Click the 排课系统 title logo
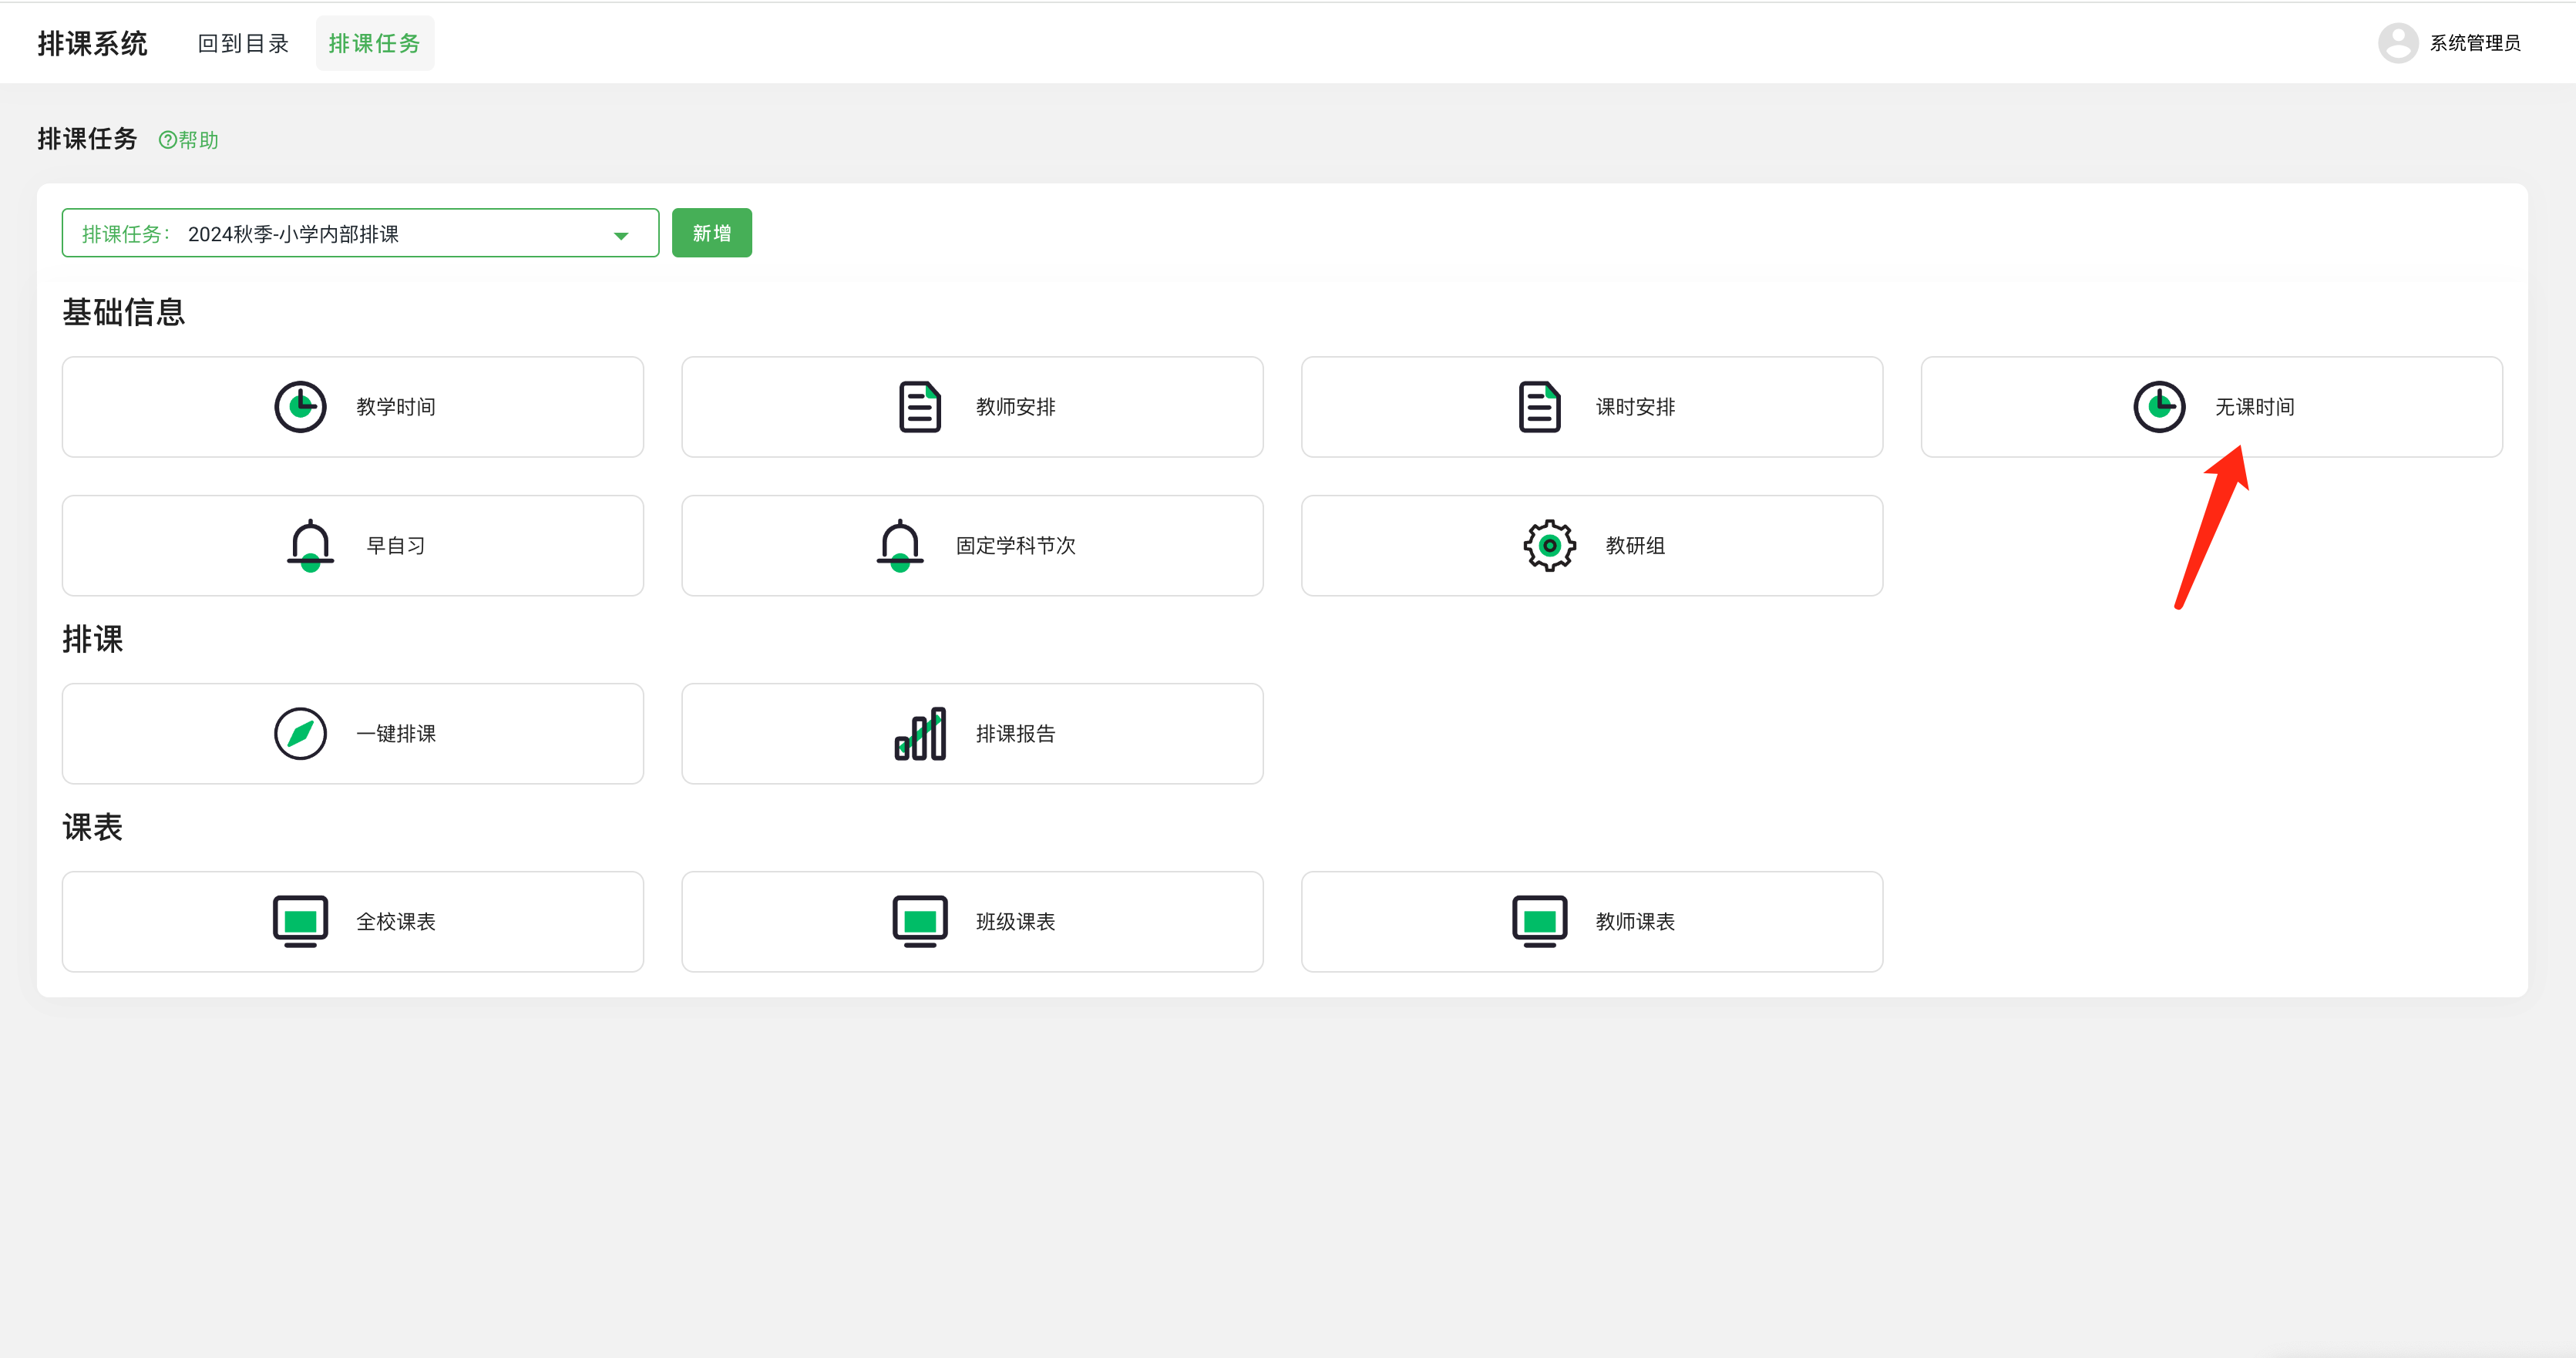 (x=92, y=43)
